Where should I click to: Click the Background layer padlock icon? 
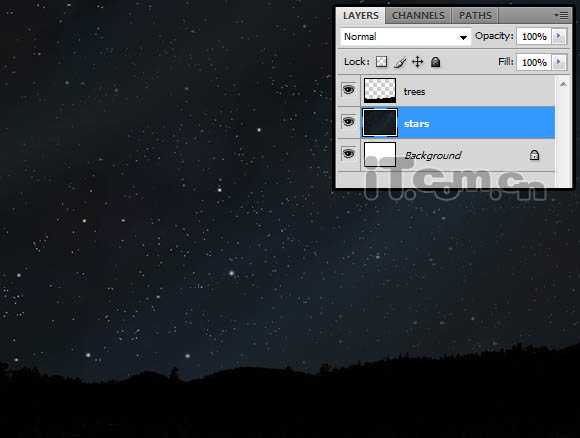(x=534, y=155)
